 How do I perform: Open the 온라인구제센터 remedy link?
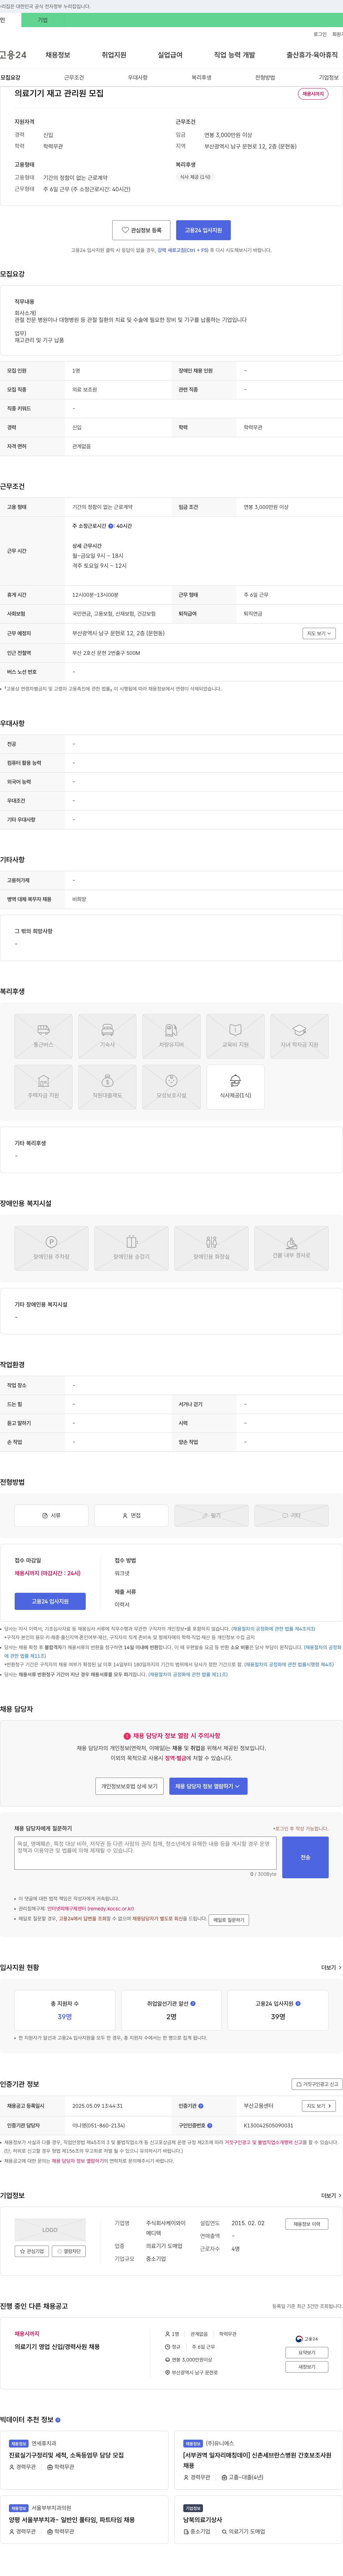pyautogui.click(x=90, y=1909)
